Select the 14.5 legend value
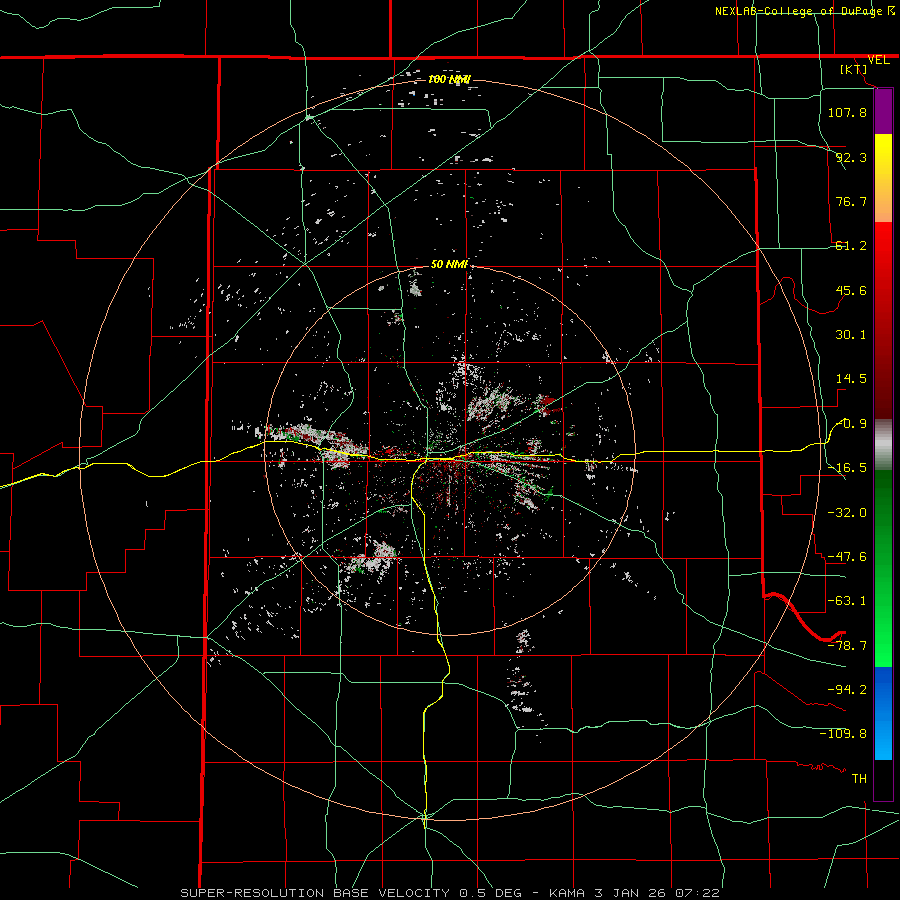900x900 pixels. coord(851,379)
